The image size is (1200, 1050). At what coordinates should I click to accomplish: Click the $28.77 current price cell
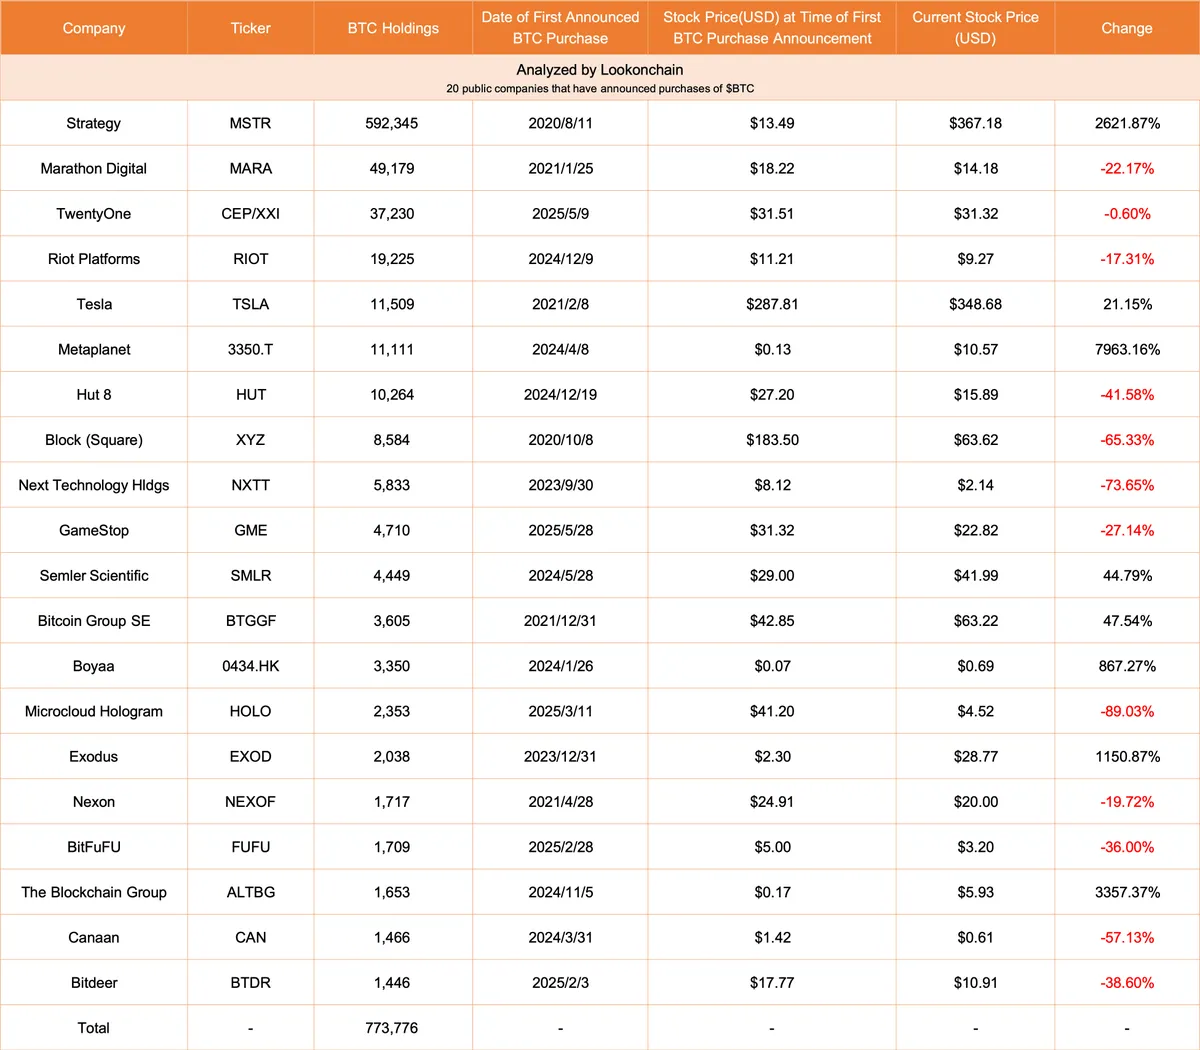click(975, 757)
